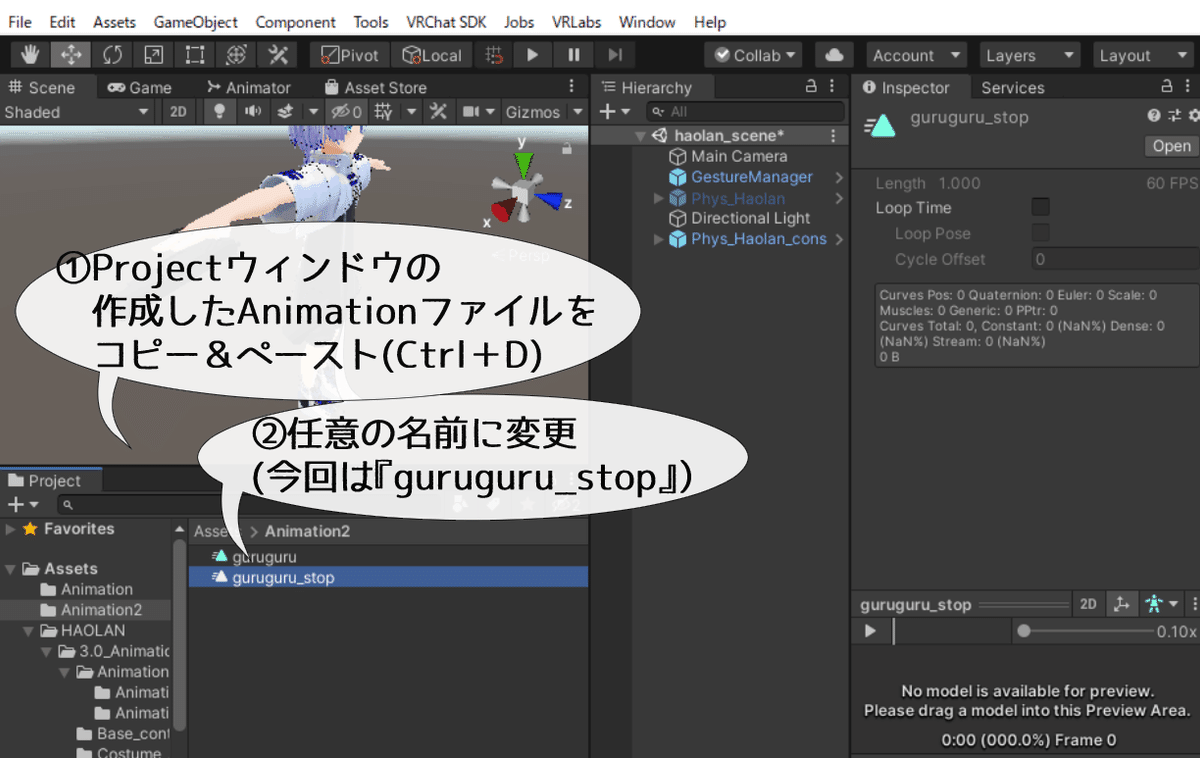
Task: Click the Open button in the Inspector
Action: 1171,146
